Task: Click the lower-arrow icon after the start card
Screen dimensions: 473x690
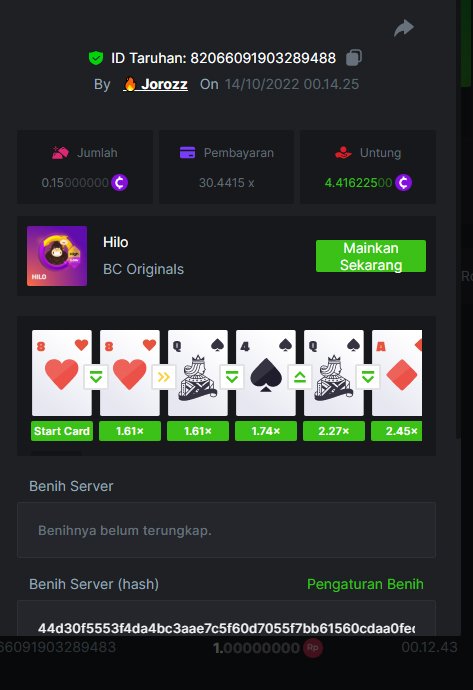Action: tap(96, 377)
